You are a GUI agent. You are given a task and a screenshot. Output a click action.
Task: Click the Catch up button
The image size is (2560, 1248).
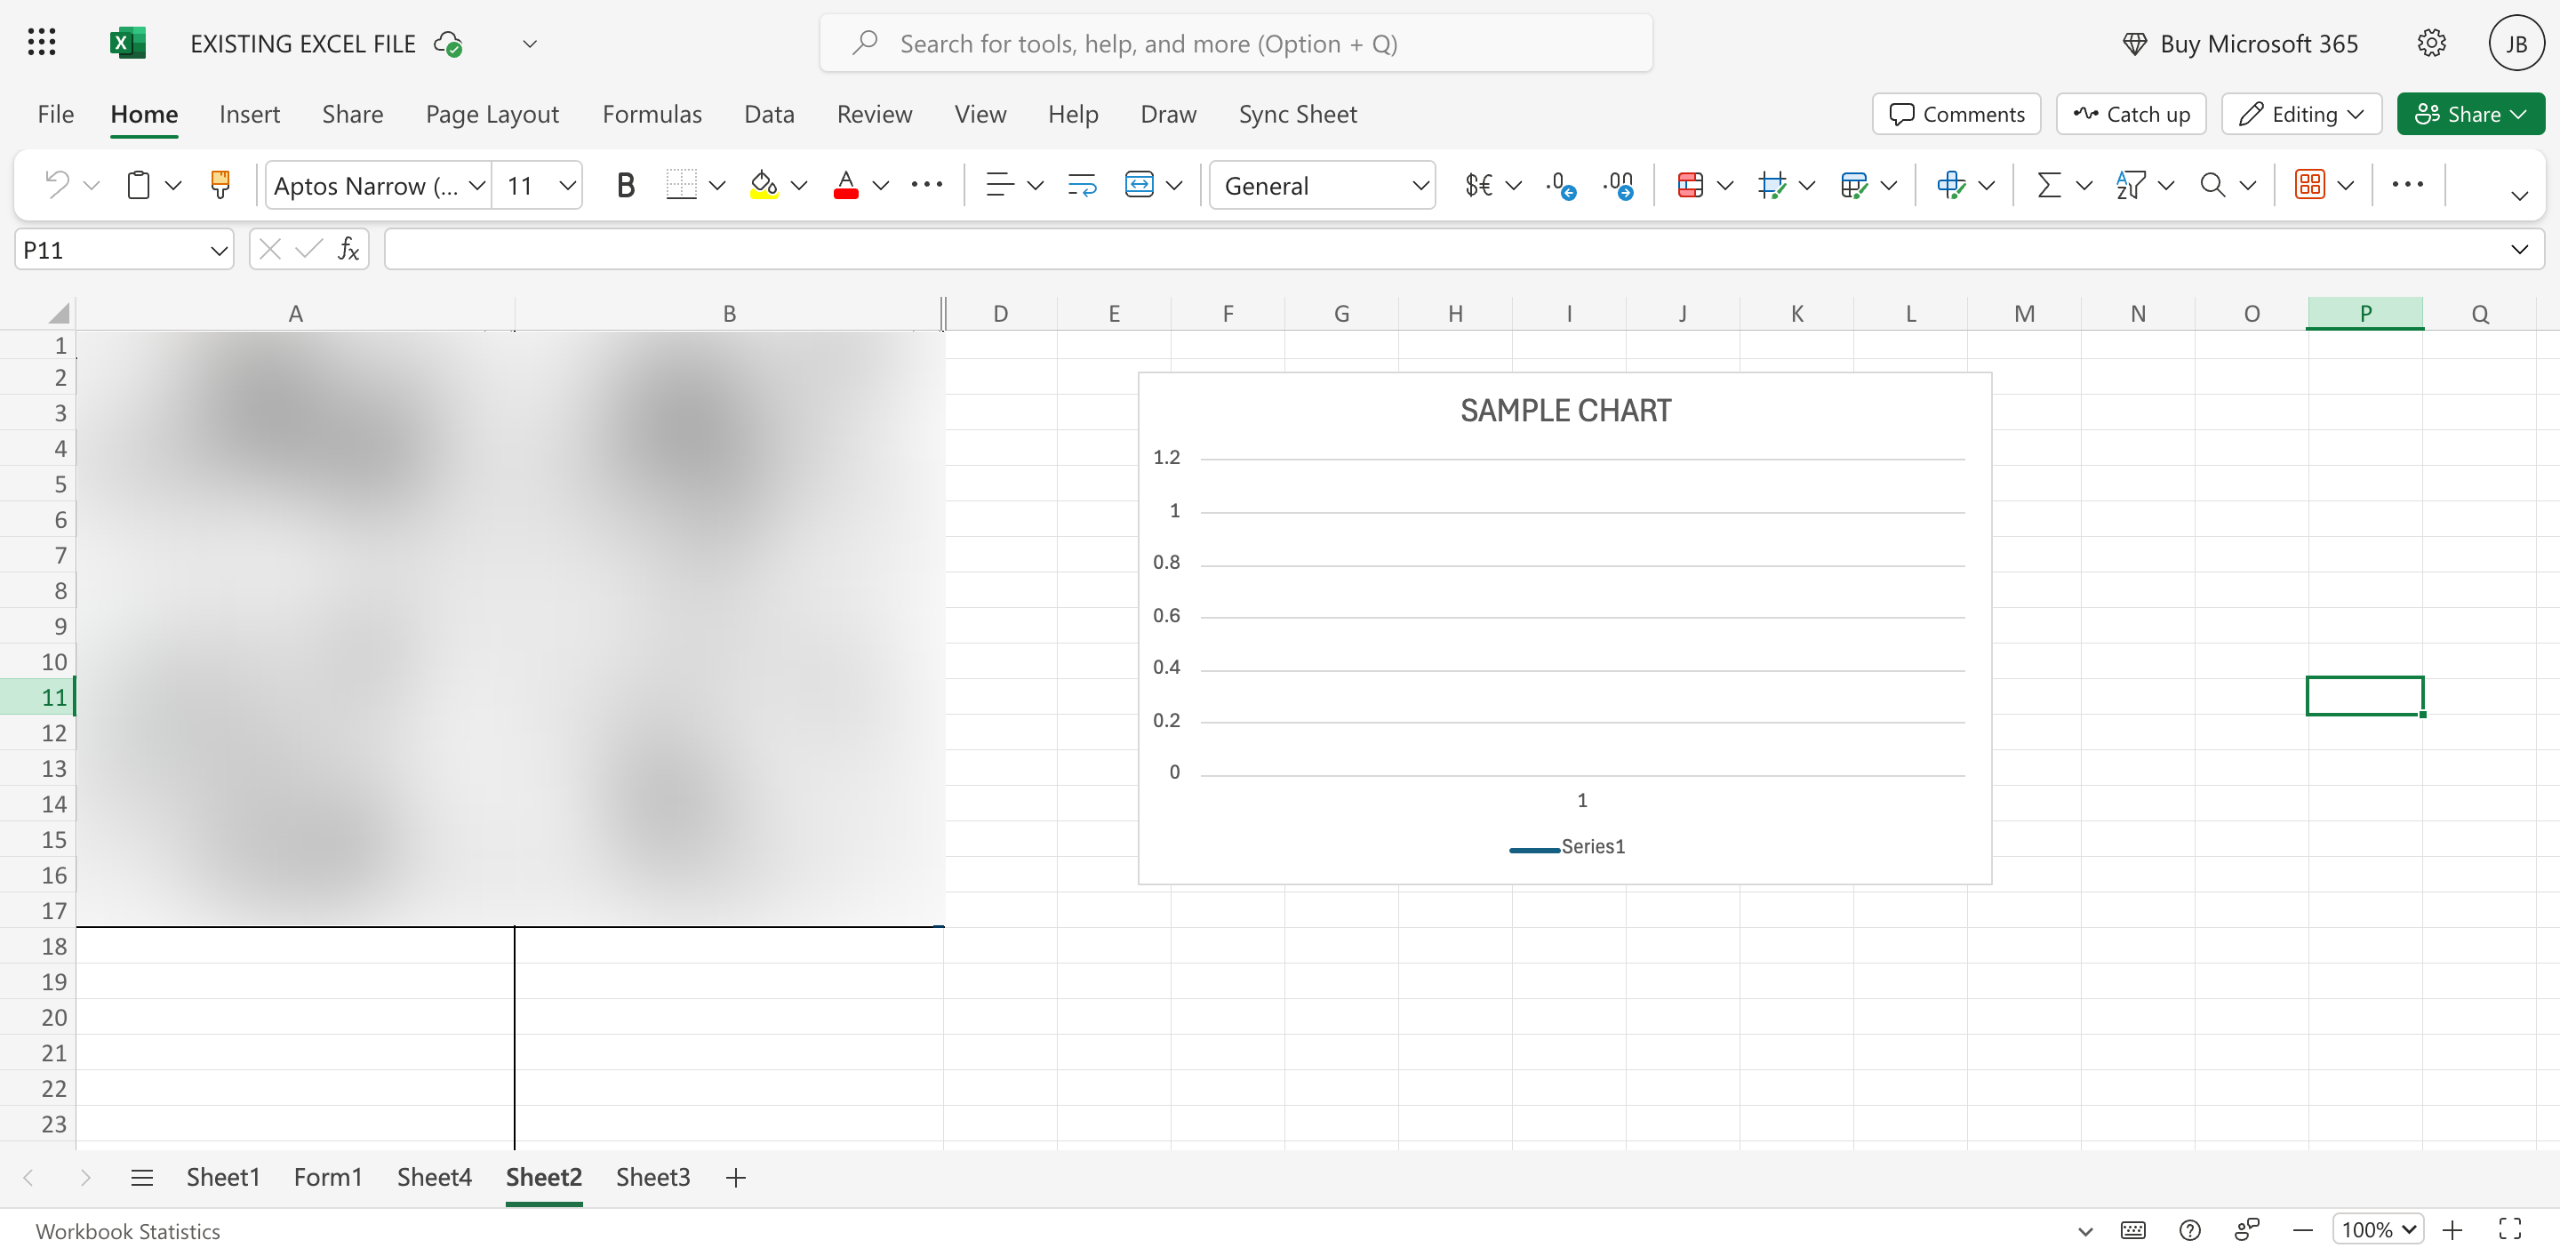(2131, 114)
